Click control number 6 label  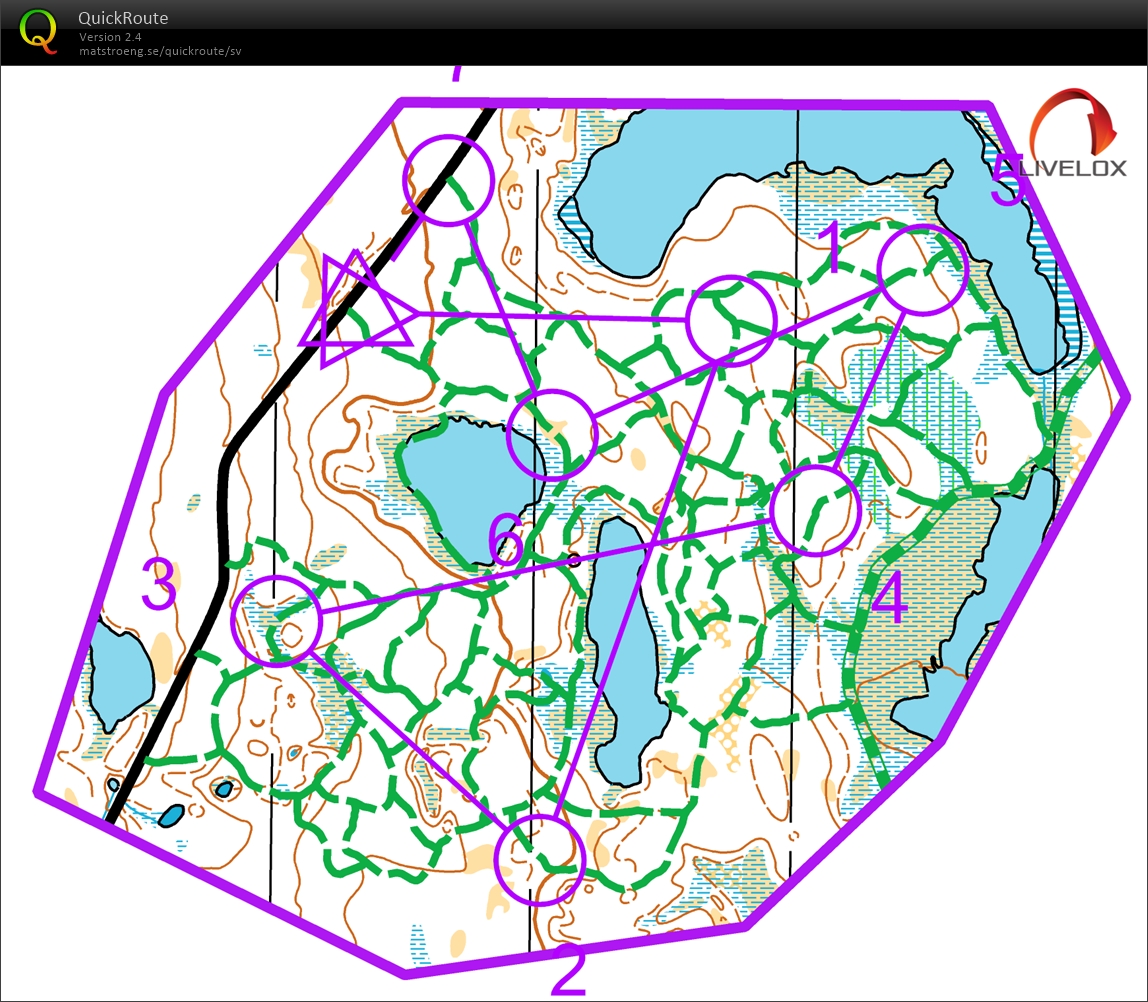tap(507, 540)
